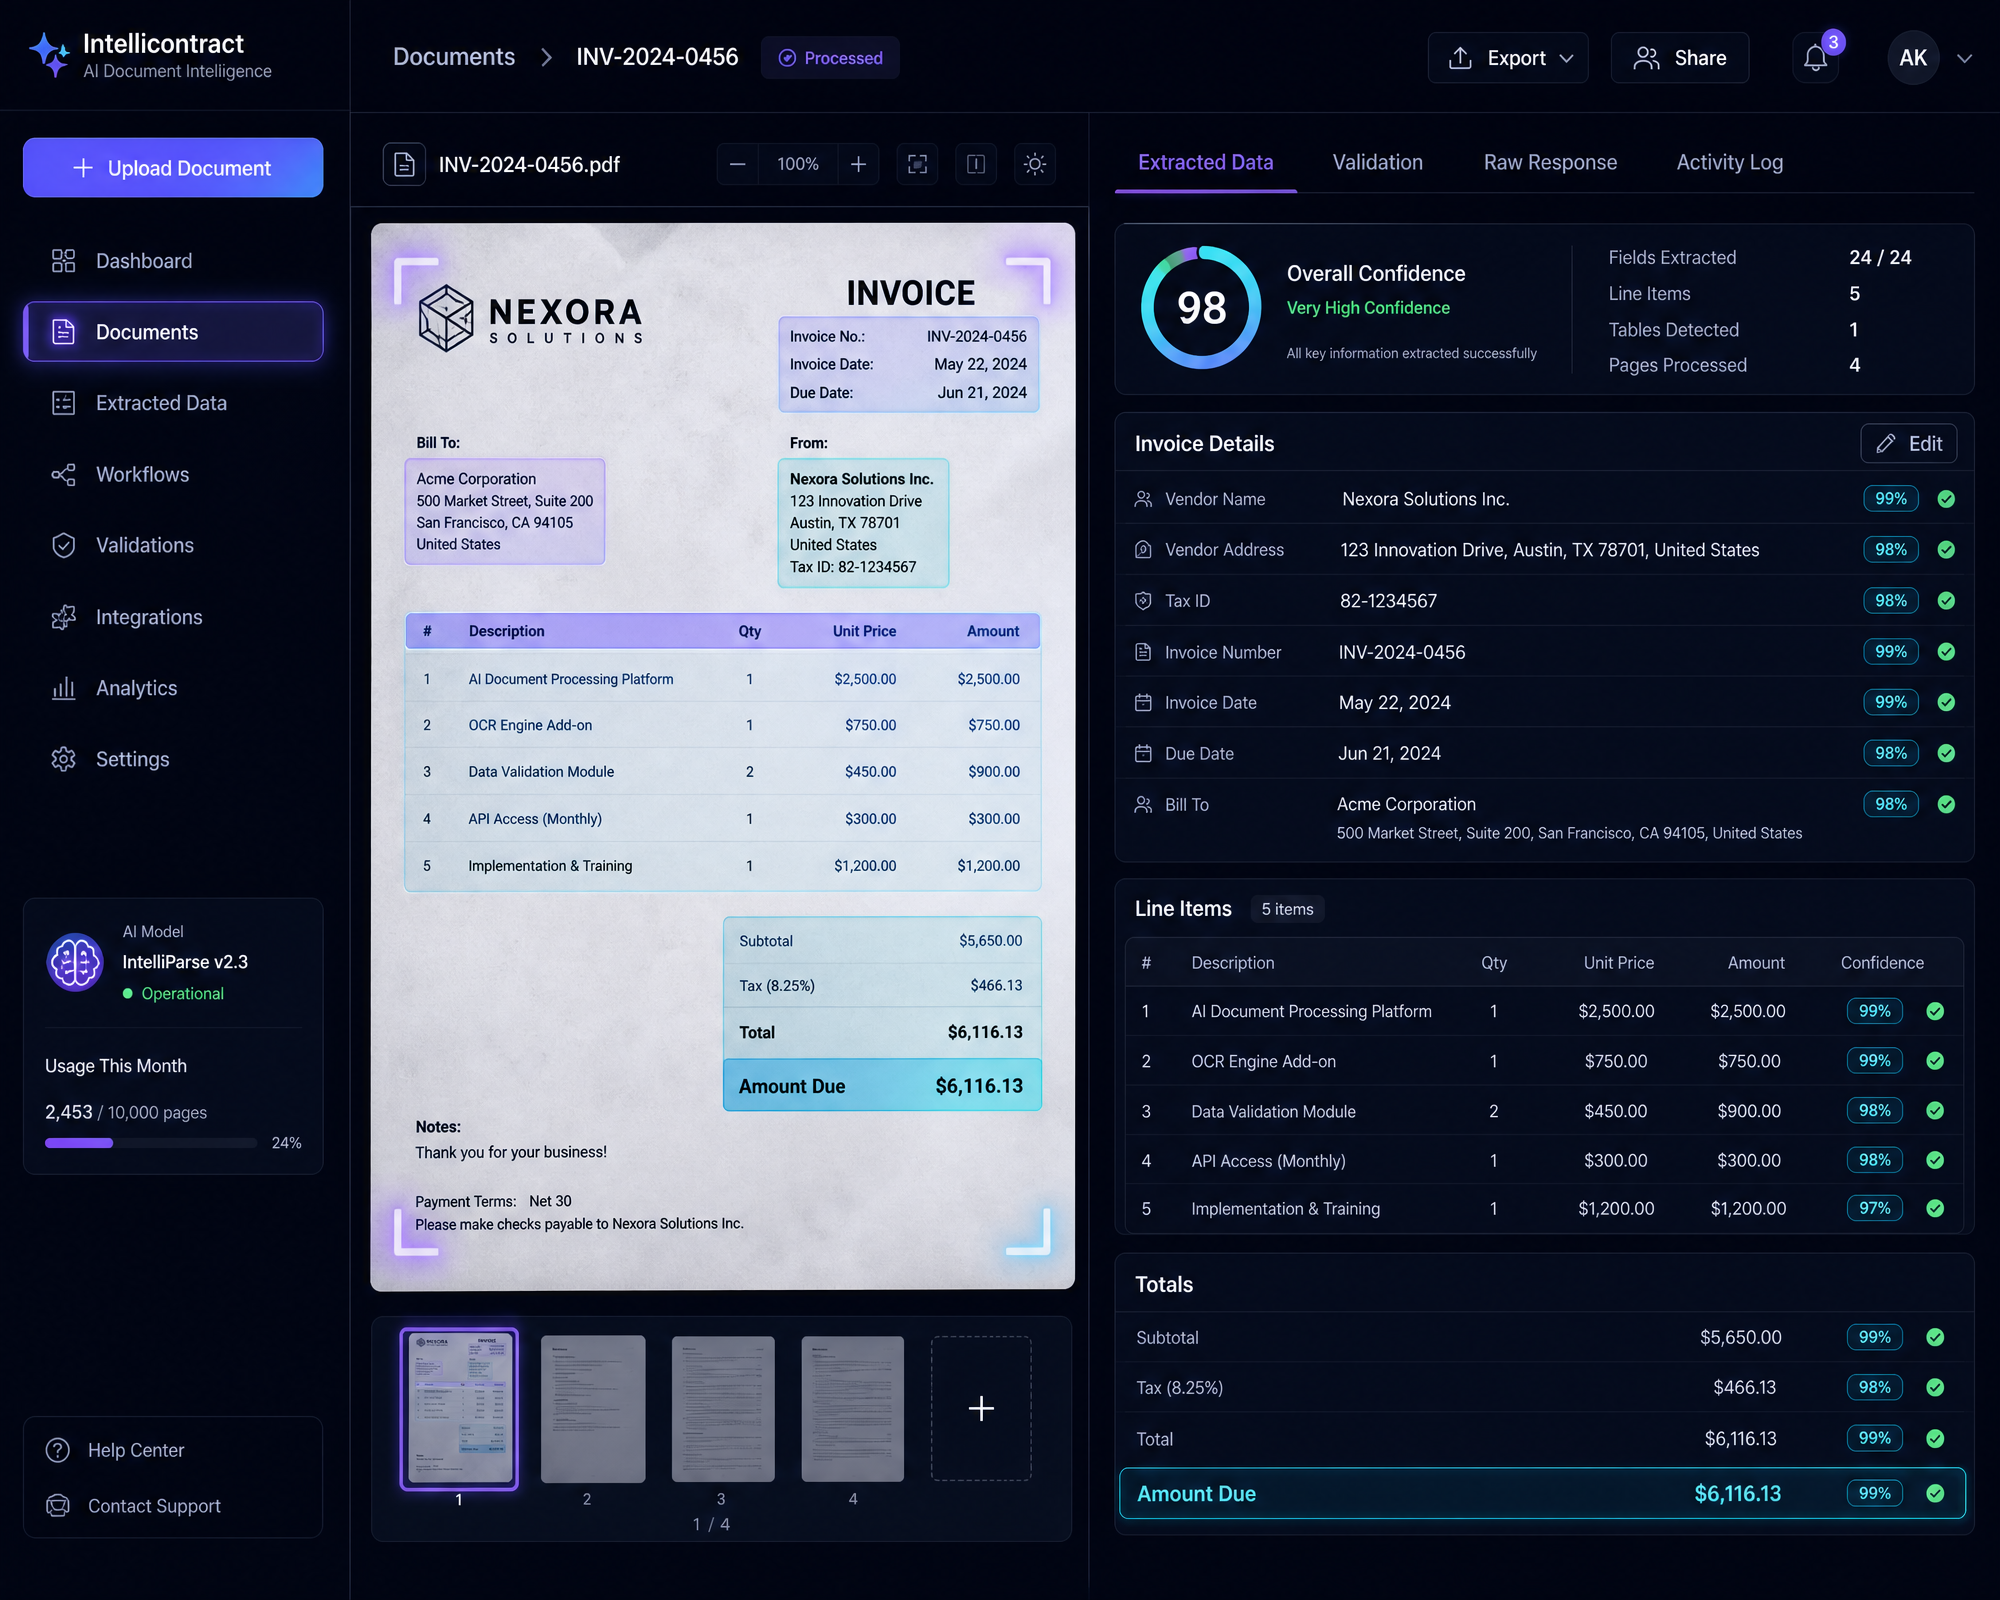Click the IntelliParse brain model icon
Screen dimensions: 2000x1600
[x=75, y=962]
